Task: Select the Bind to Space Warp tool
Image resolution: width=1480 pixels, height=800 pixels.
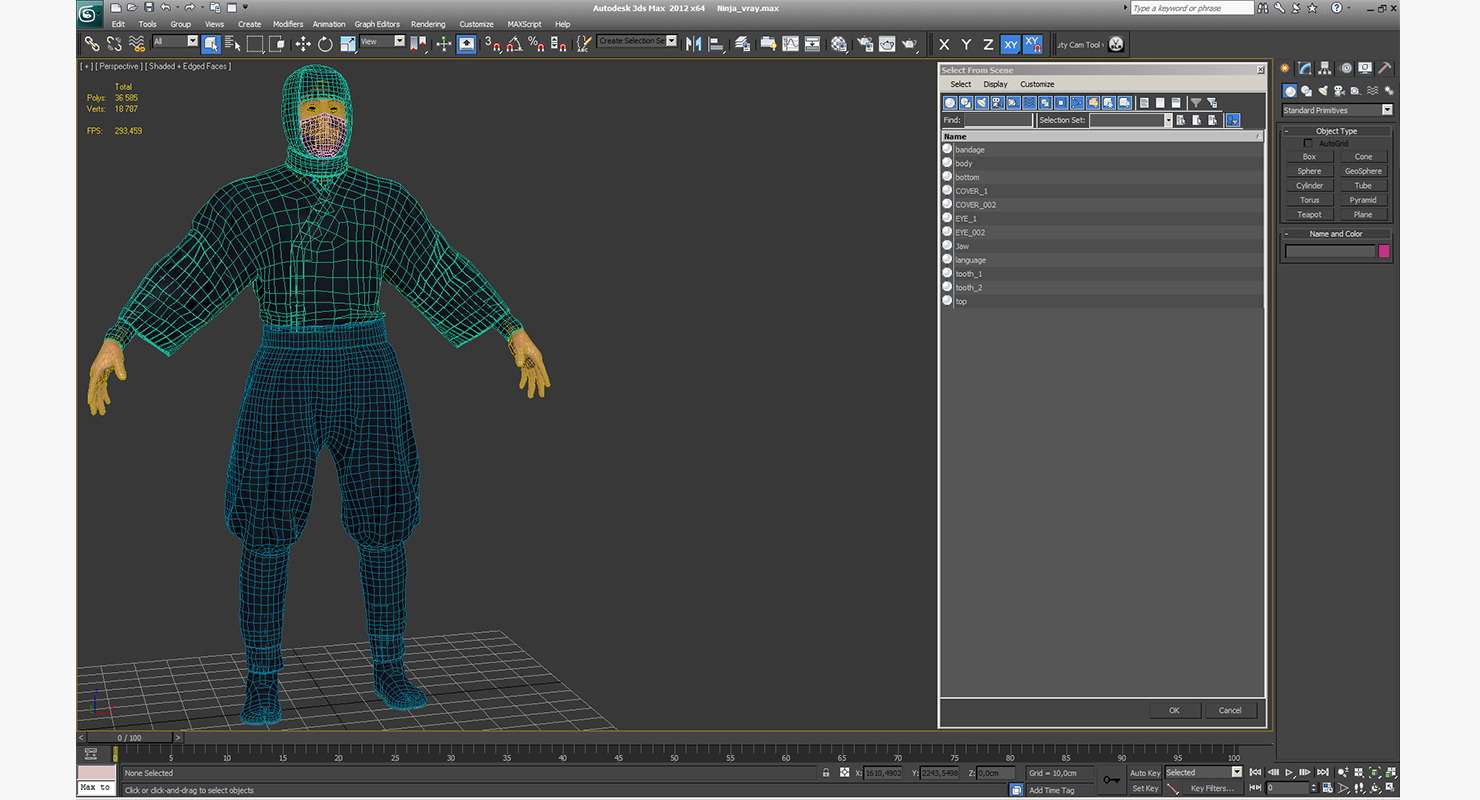Action: click(x=137, y=44)
